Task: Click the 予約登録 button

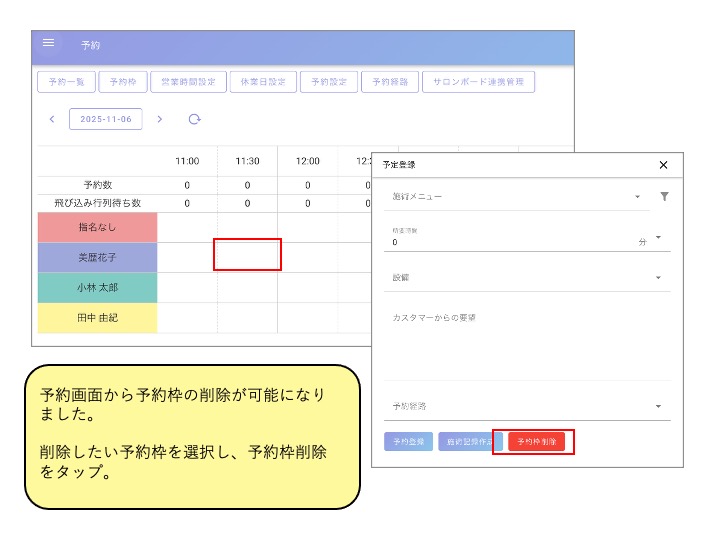Action: (409, 441)
